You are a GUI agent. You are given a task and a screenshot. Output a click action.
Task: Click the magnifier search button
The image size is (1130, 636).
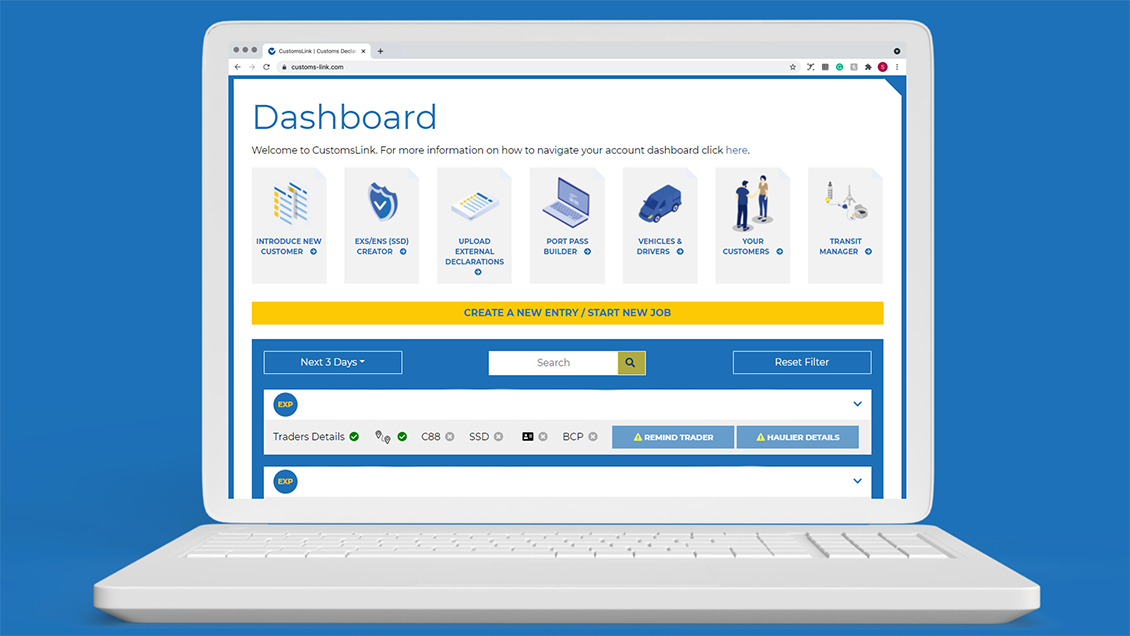coord(631,362)
